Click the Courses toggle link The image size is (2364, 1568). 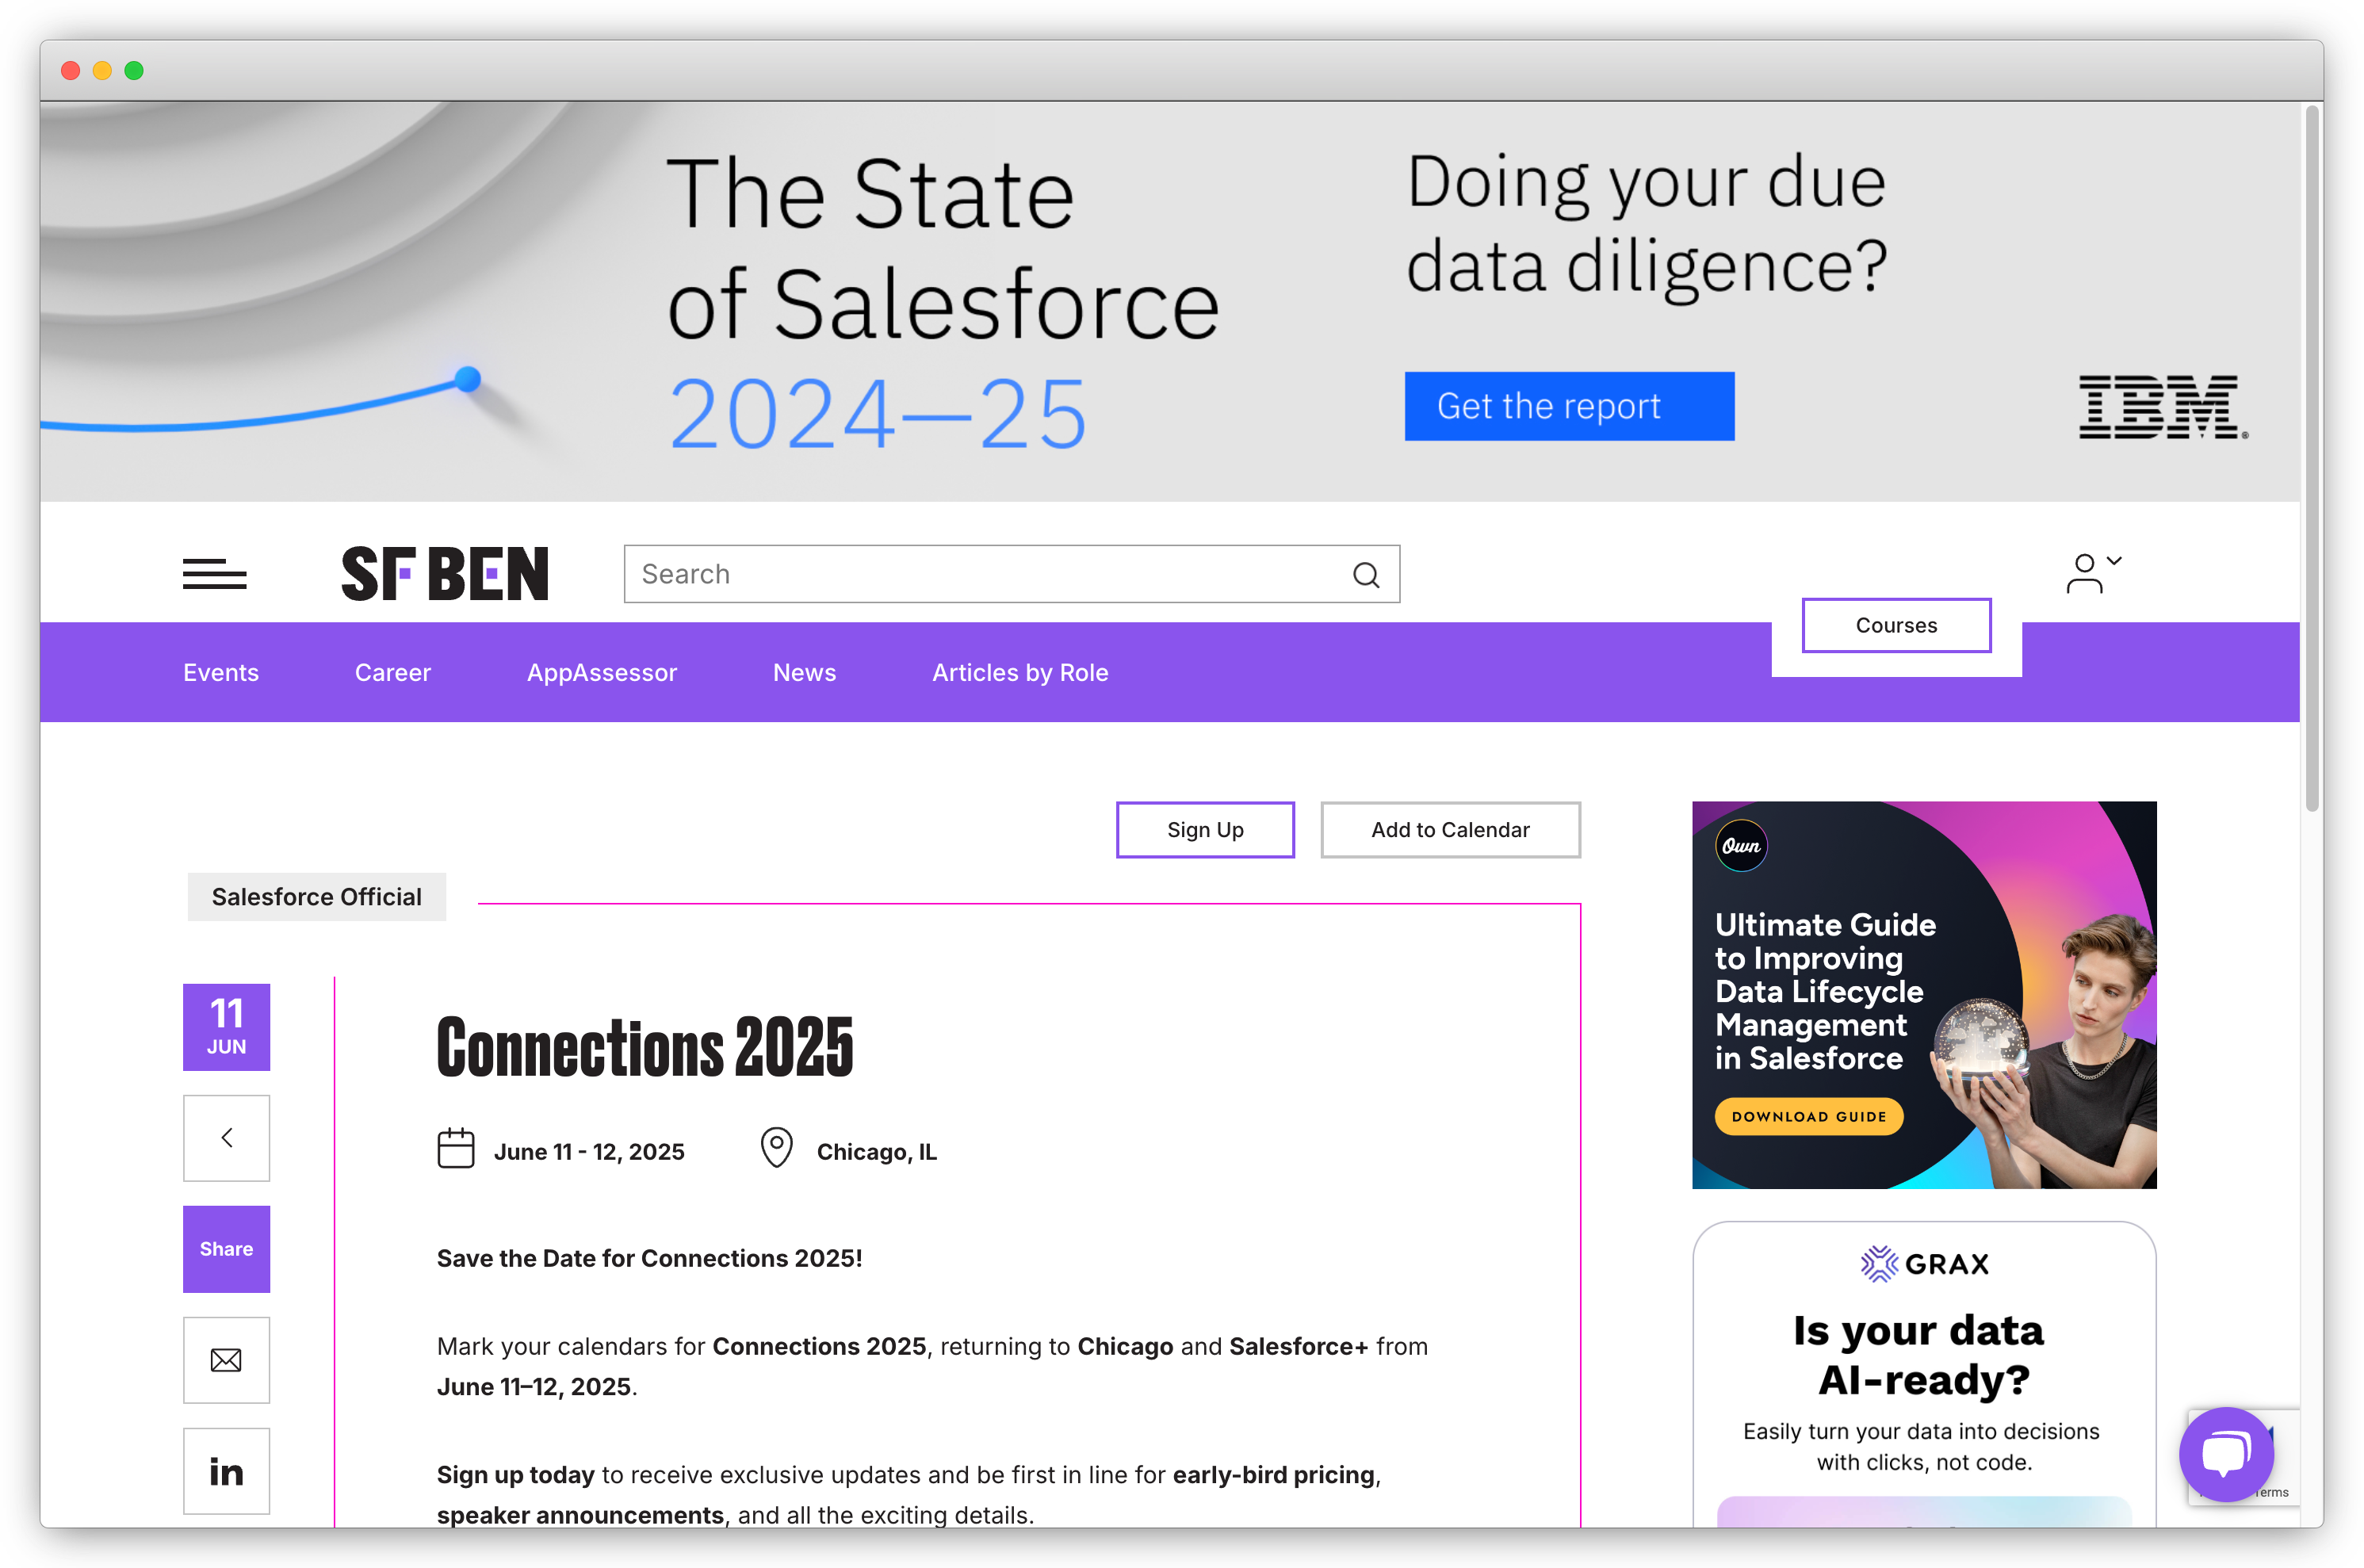(1895, 623)
